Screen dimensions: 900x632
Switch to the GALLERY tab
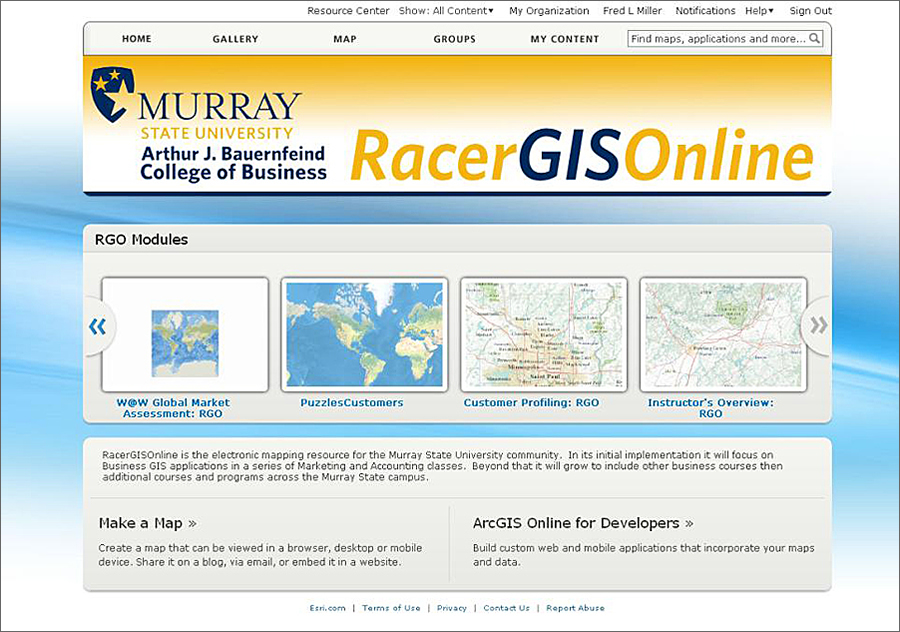point(235,38)
